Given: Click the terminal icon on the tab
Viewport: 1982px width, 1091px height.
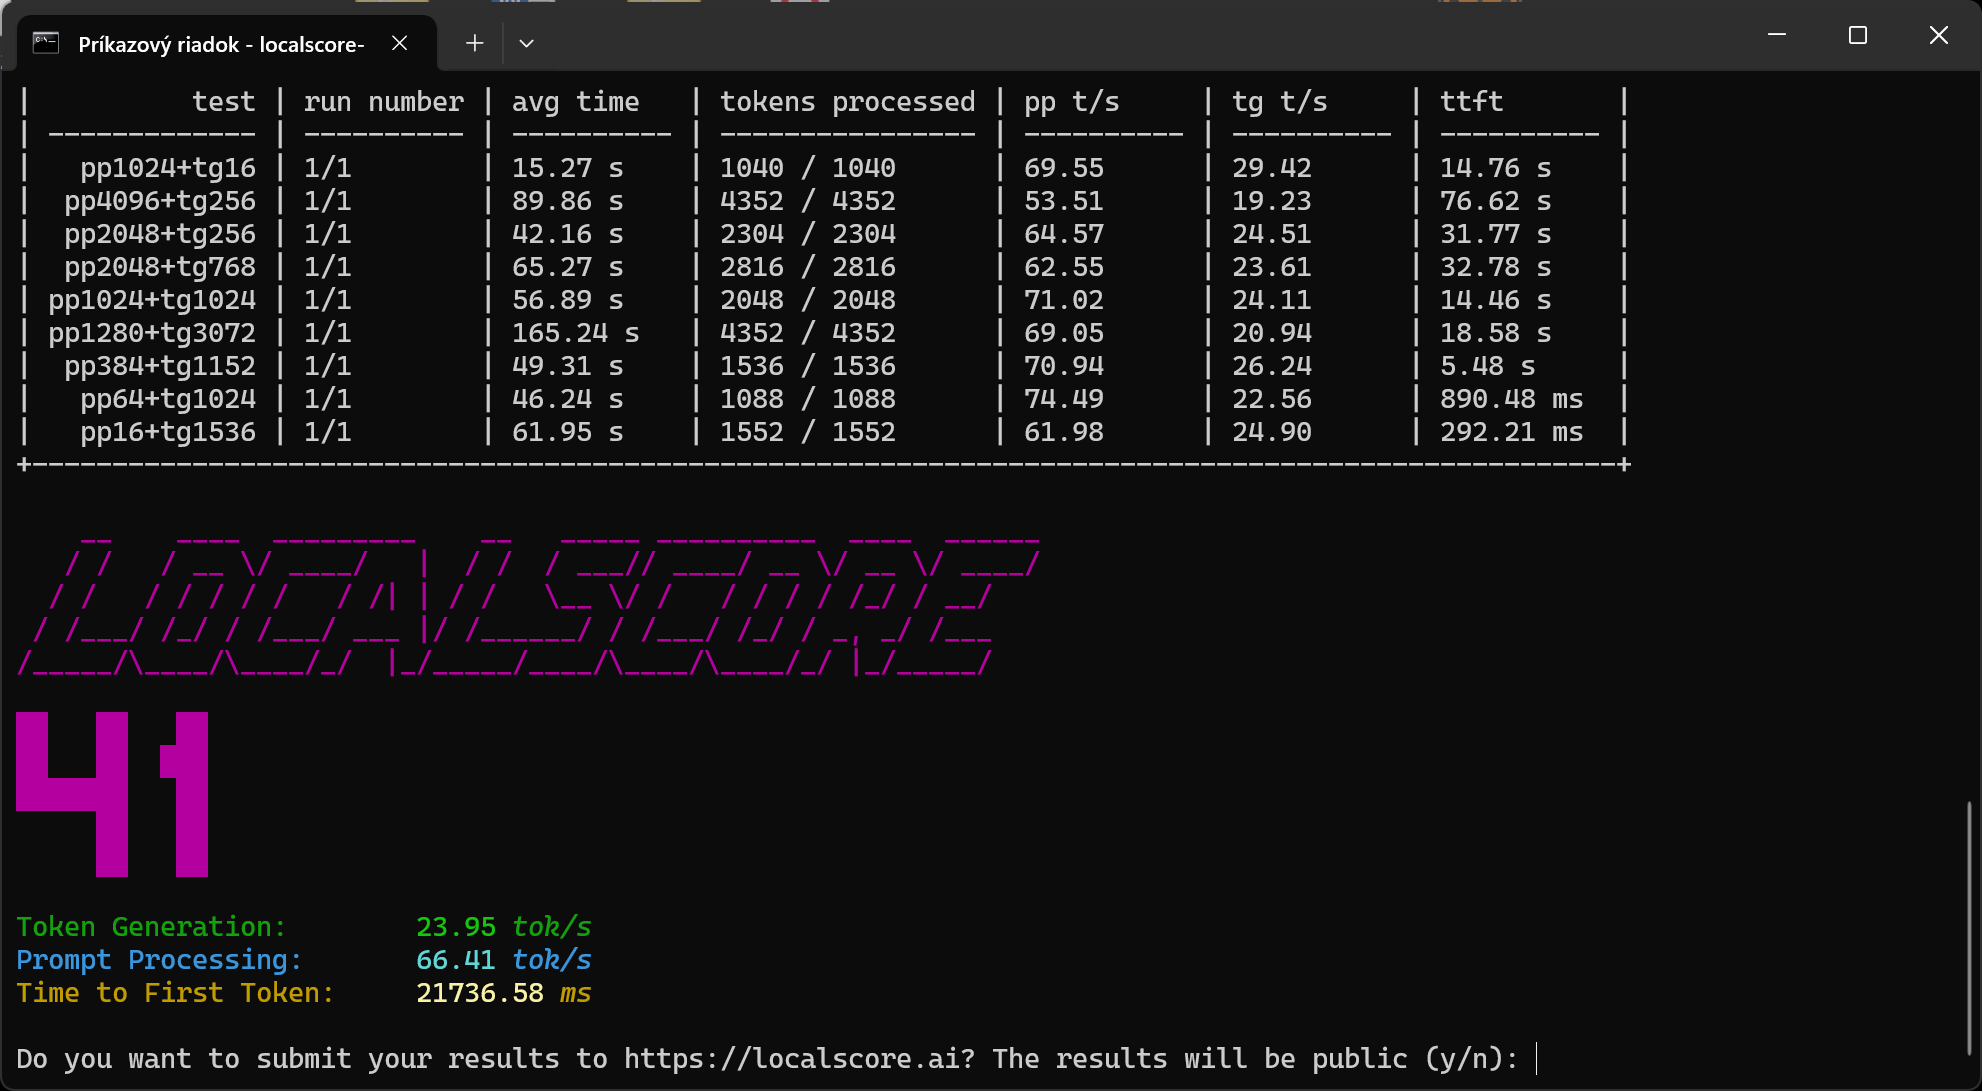Looking at the screenshot, I should pos(46,43).
